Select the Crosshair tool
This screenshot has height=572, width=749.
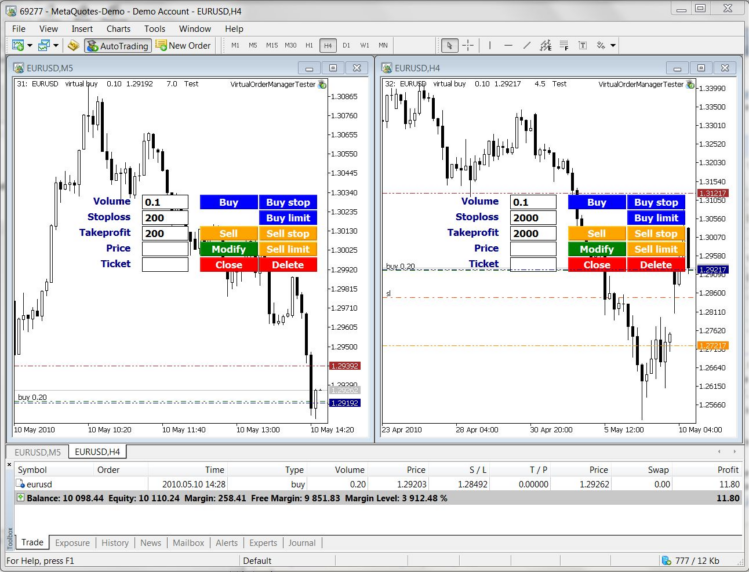pos(468,46)
